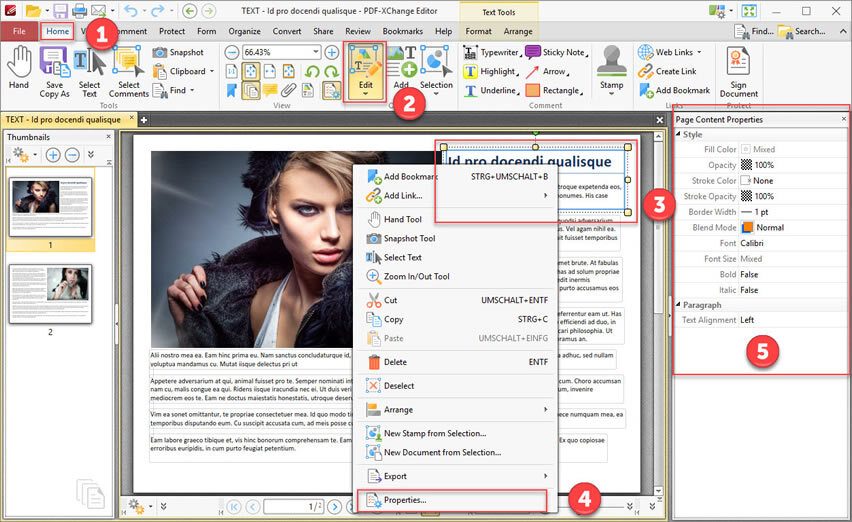This screenshot has width=852, height=522.
Task: Select the Typewriter comment tool
Action: tap(491, 52)
